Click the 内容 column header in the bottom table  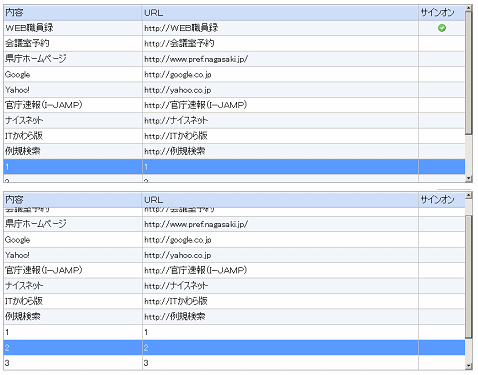pos(73,200)
